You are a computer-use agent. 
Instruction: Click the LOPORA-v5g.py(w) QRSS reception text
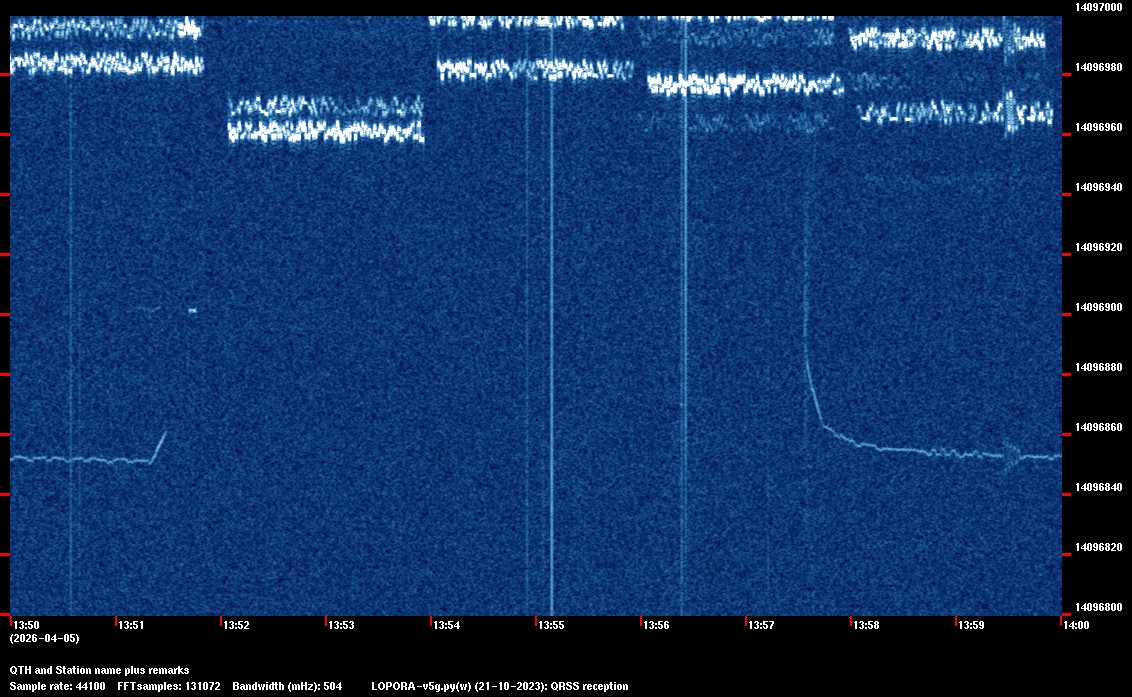click(x=500, y=686)
